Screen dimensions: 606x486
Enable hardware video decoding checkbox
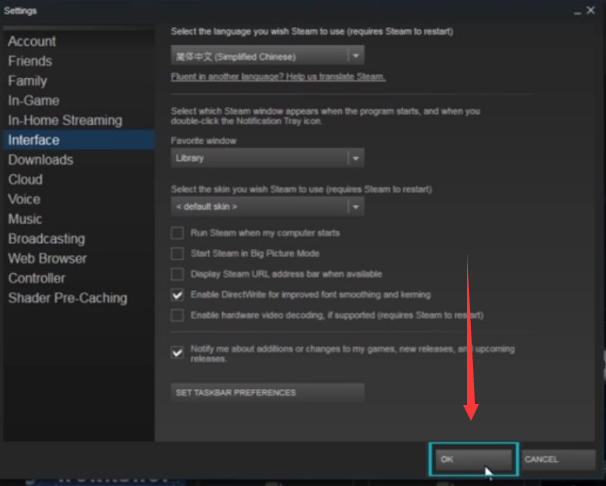[177, 315]
